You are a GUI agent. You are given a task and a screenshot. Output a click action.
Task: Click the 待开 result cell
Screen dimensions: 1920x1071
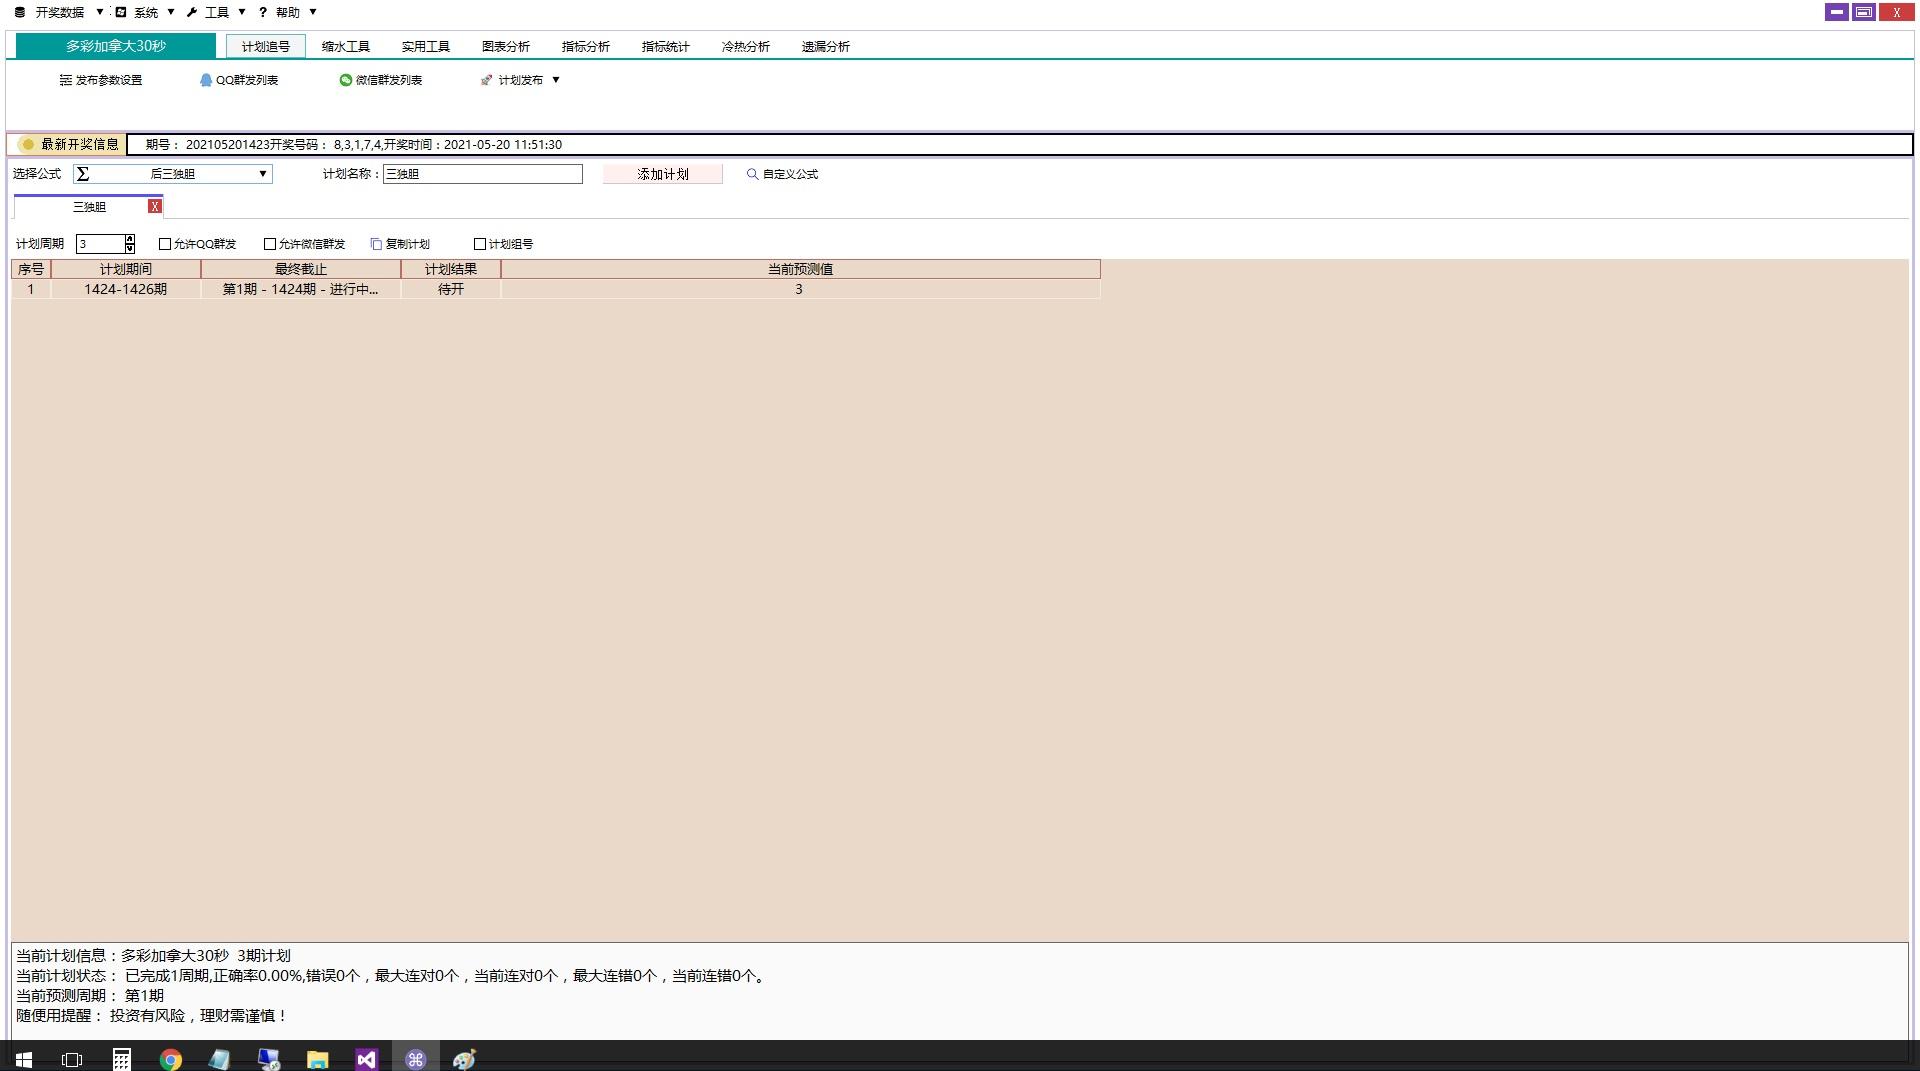pos(451,289)
